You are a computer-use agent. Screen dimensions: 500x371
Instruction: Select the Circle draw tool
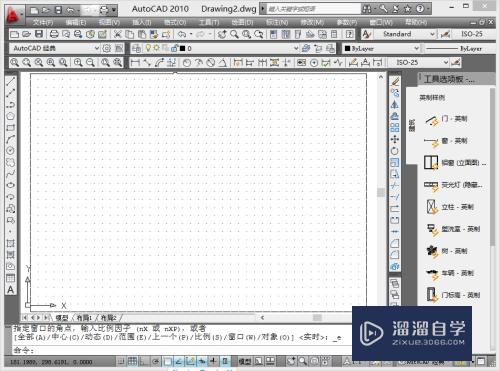click(11, 151)
